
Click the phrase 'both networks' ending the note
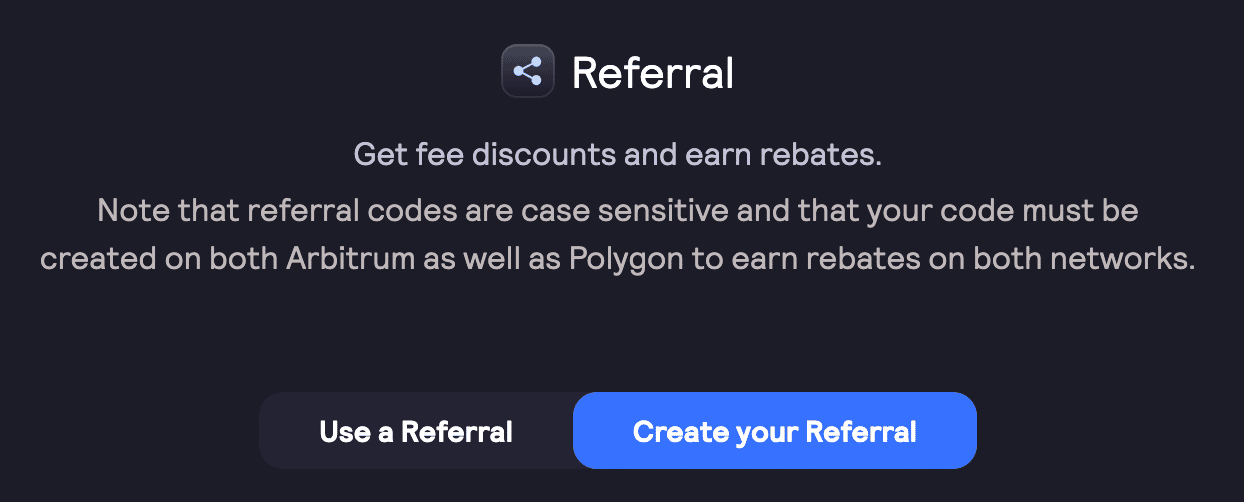coord(1105,257)
